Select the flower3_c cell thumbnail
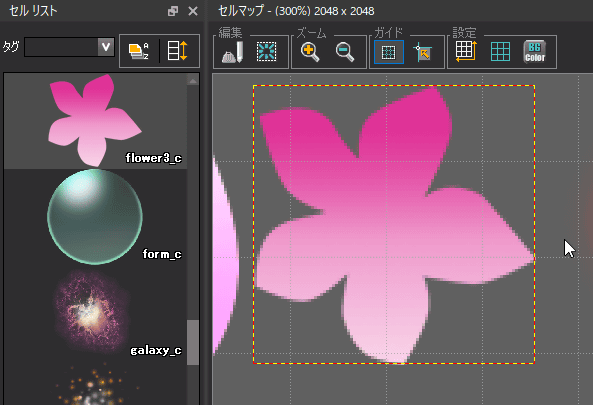Screen dimensions: 593x405 tap(96, 121)
